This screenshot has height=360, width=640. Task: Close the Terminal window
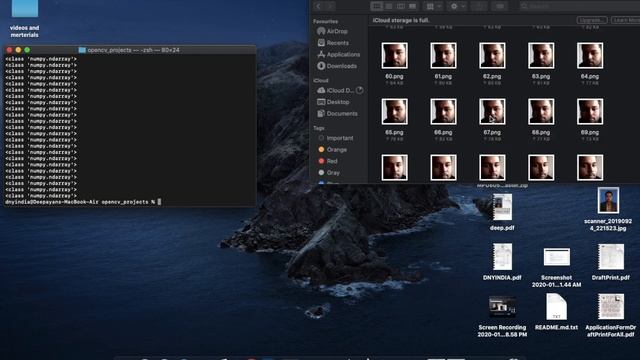(9, 50)
